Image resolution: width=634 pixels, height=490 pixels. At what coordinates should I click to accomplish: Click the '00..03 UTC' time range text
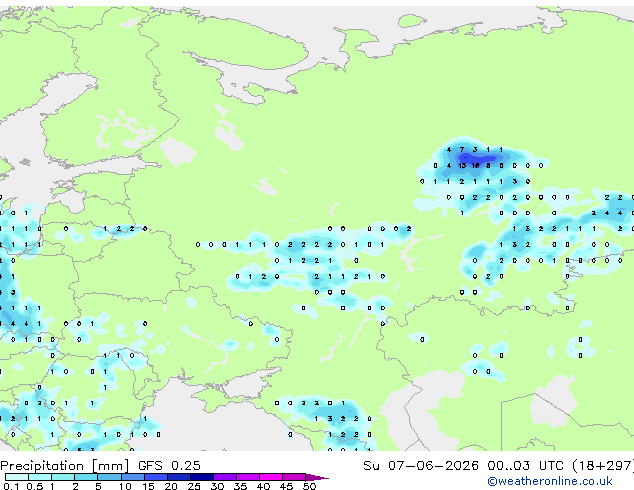525,465
